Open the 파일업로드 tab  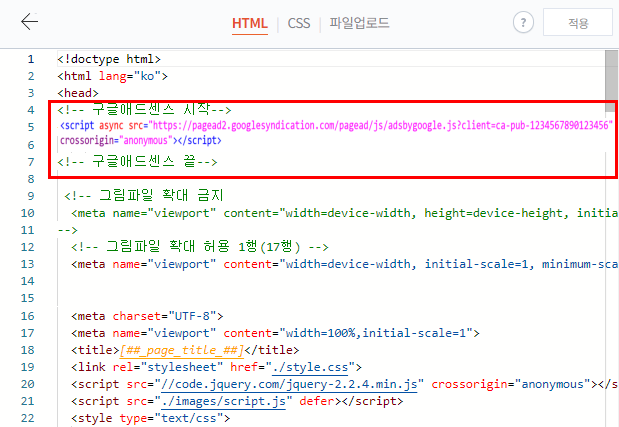pyautogui.click(x=359, y=23)
